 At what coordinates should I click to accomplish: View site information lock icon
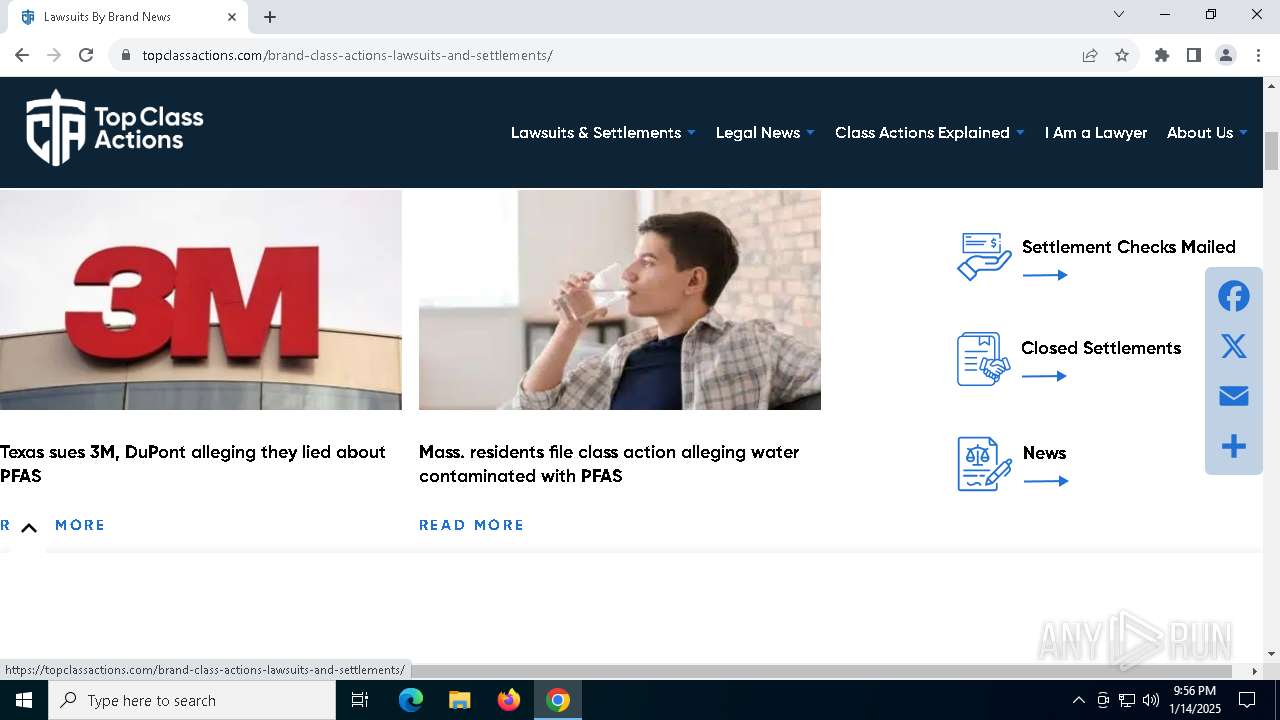click(x=126, y=55)
